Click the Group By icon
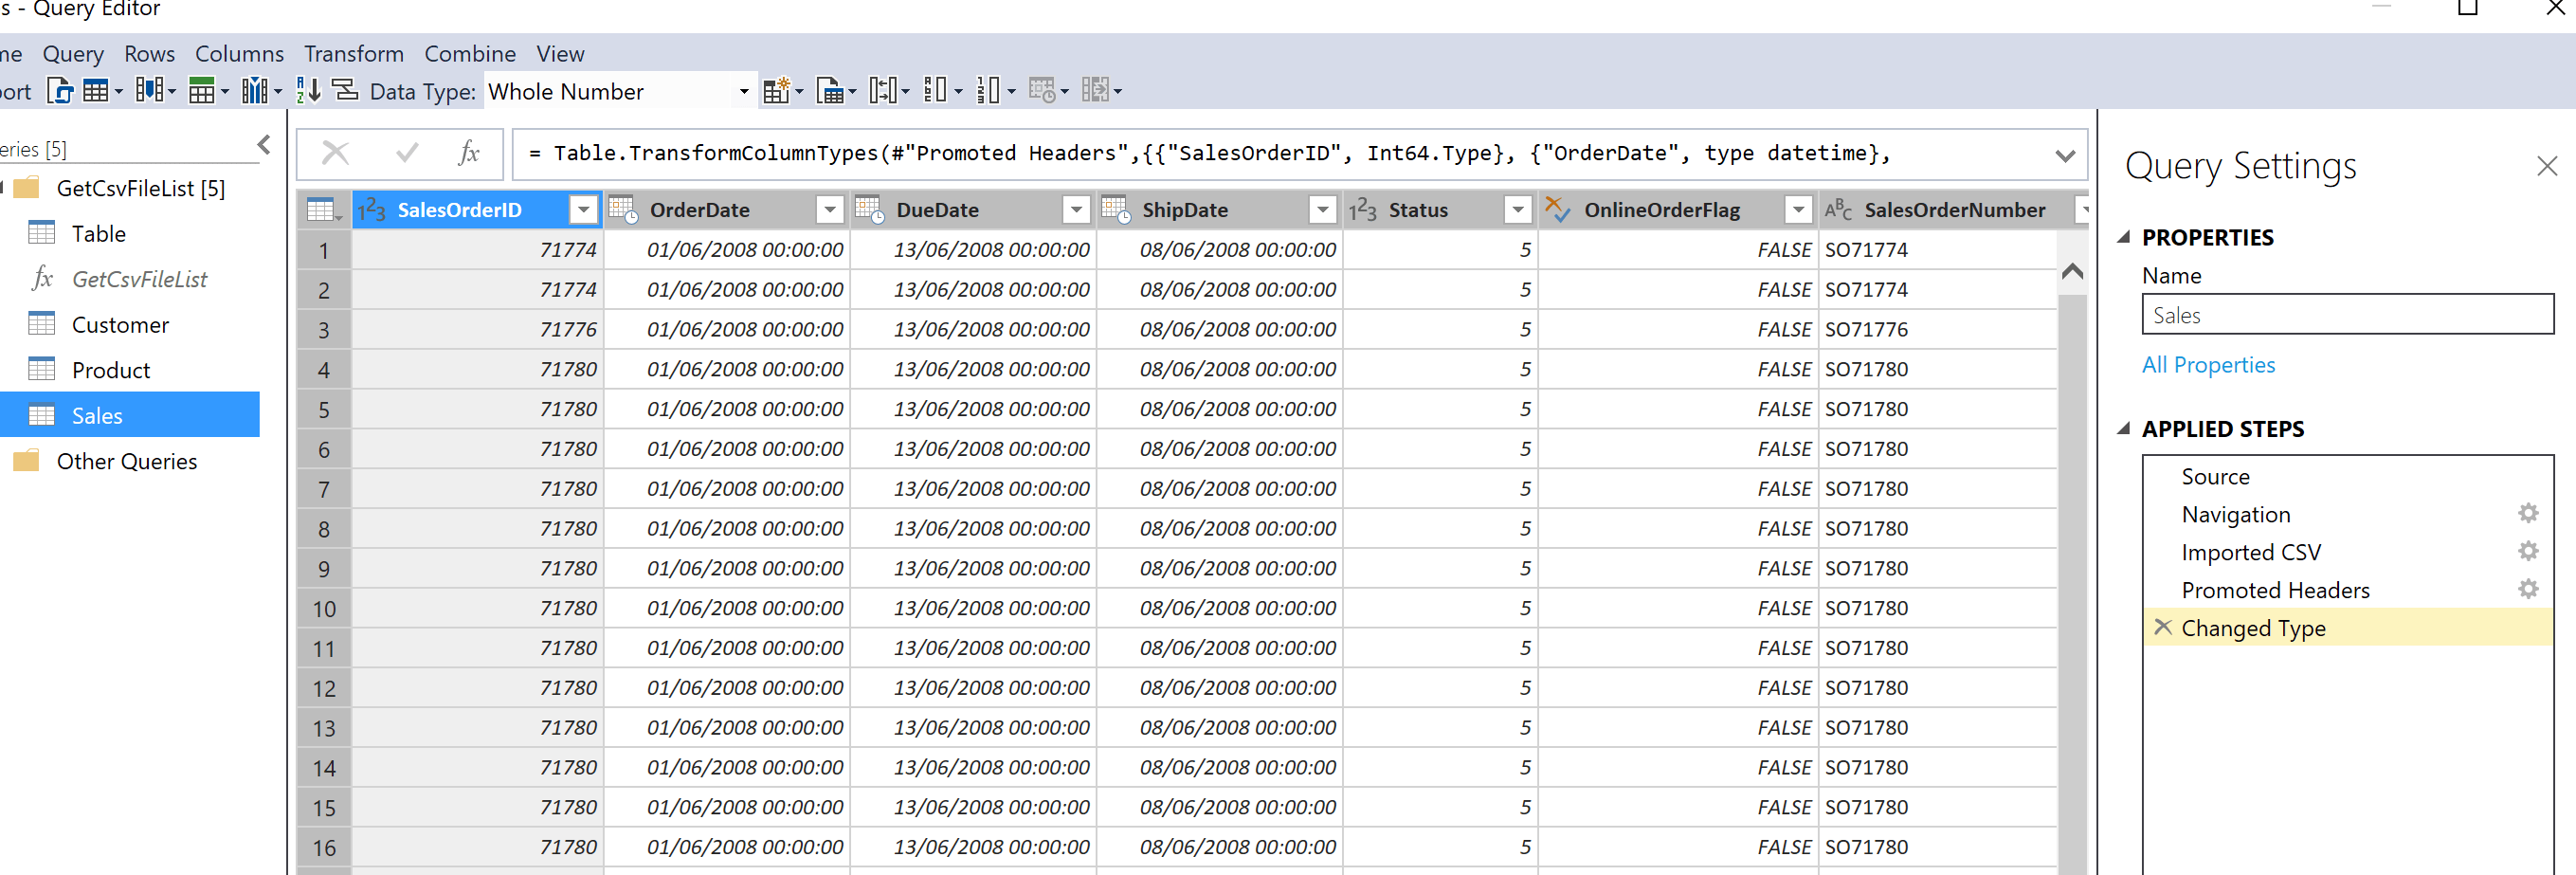 345,91
